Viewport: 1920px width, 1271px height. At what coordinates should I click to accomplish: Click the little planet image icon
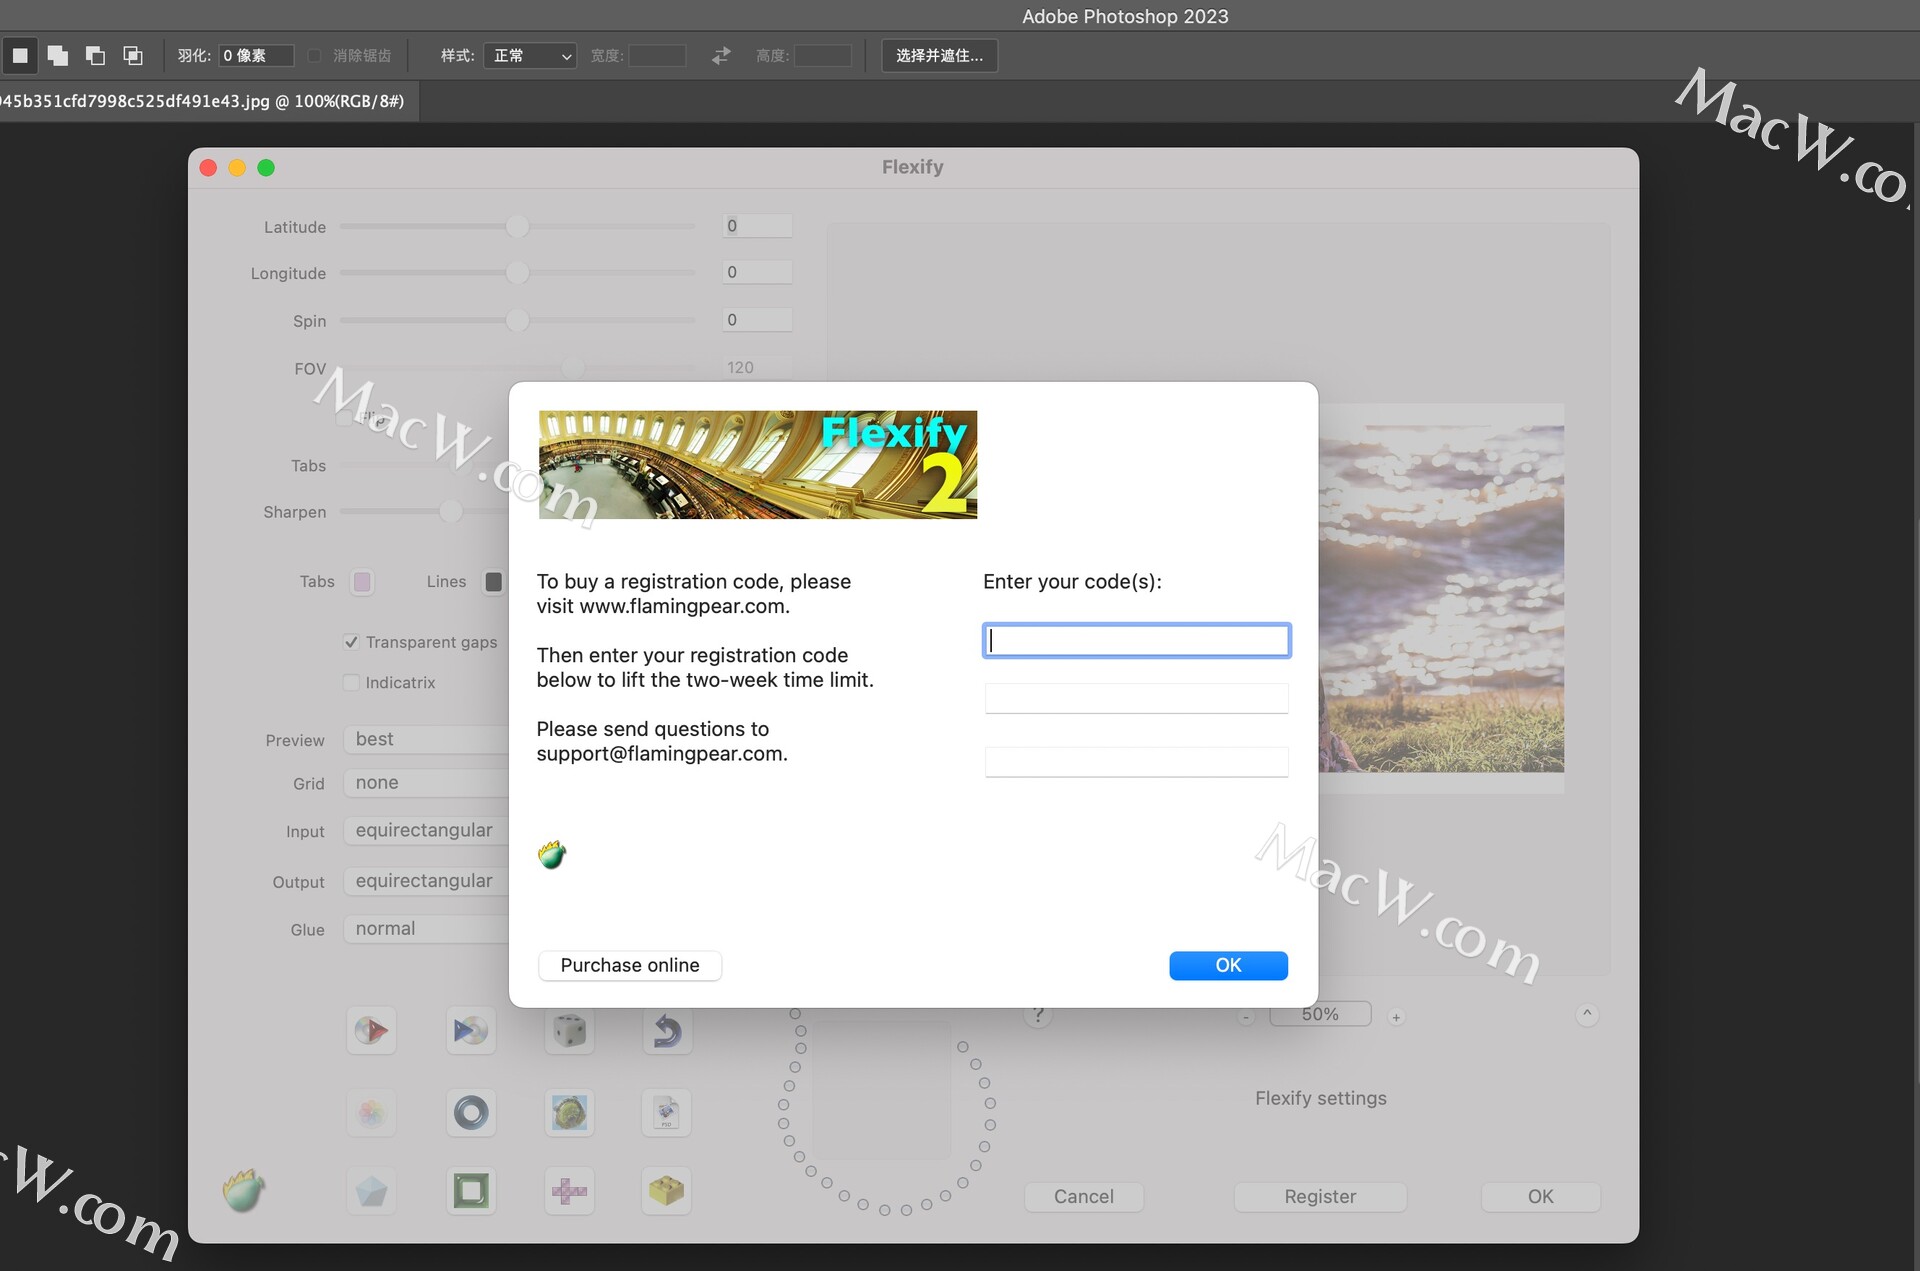coord(569,1112)
